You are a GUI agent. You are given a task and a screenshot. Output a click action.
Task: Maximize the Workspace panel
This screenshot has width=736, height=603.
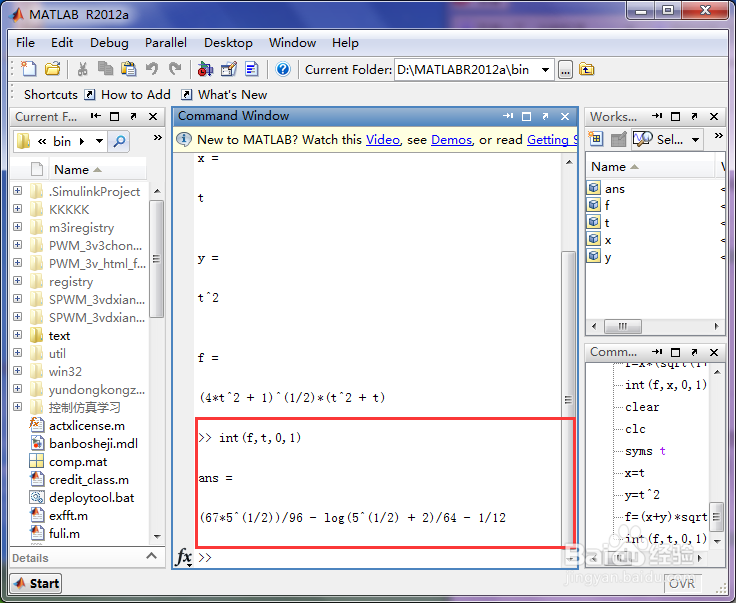(x=675, y=116)
